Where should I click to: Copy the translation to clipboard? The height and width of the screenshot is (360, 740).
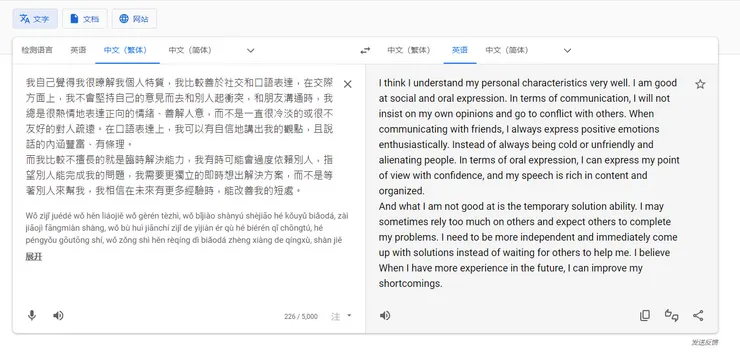[x=645, y=316]
